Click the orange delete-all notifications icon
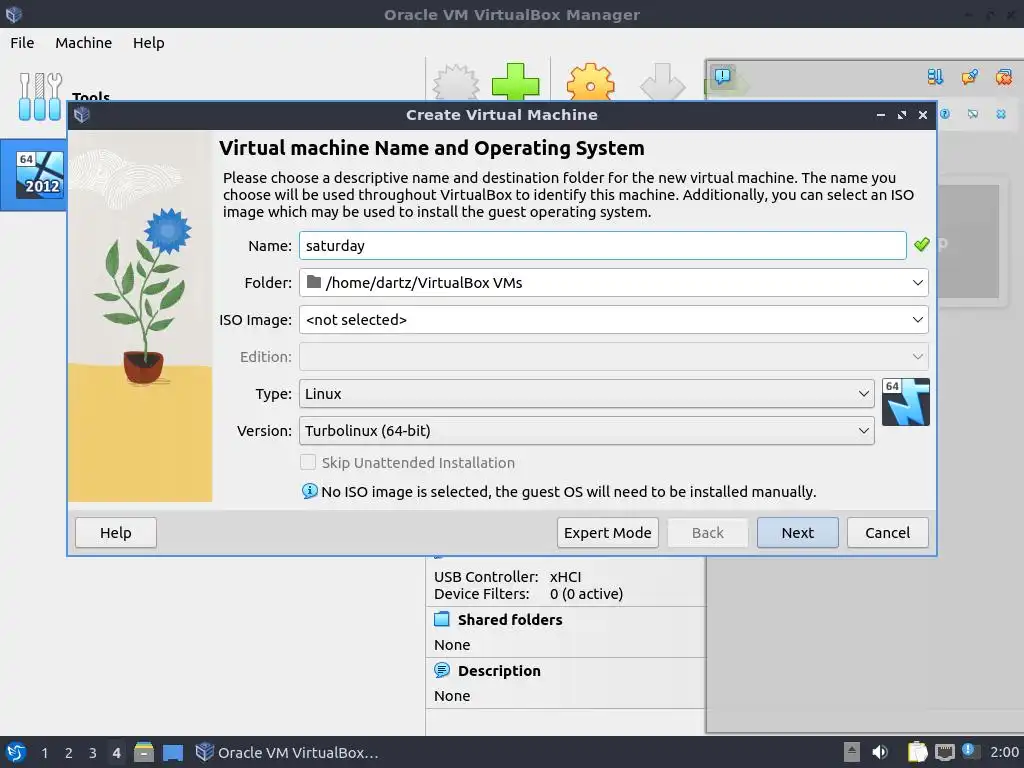 click(1004, 77)
